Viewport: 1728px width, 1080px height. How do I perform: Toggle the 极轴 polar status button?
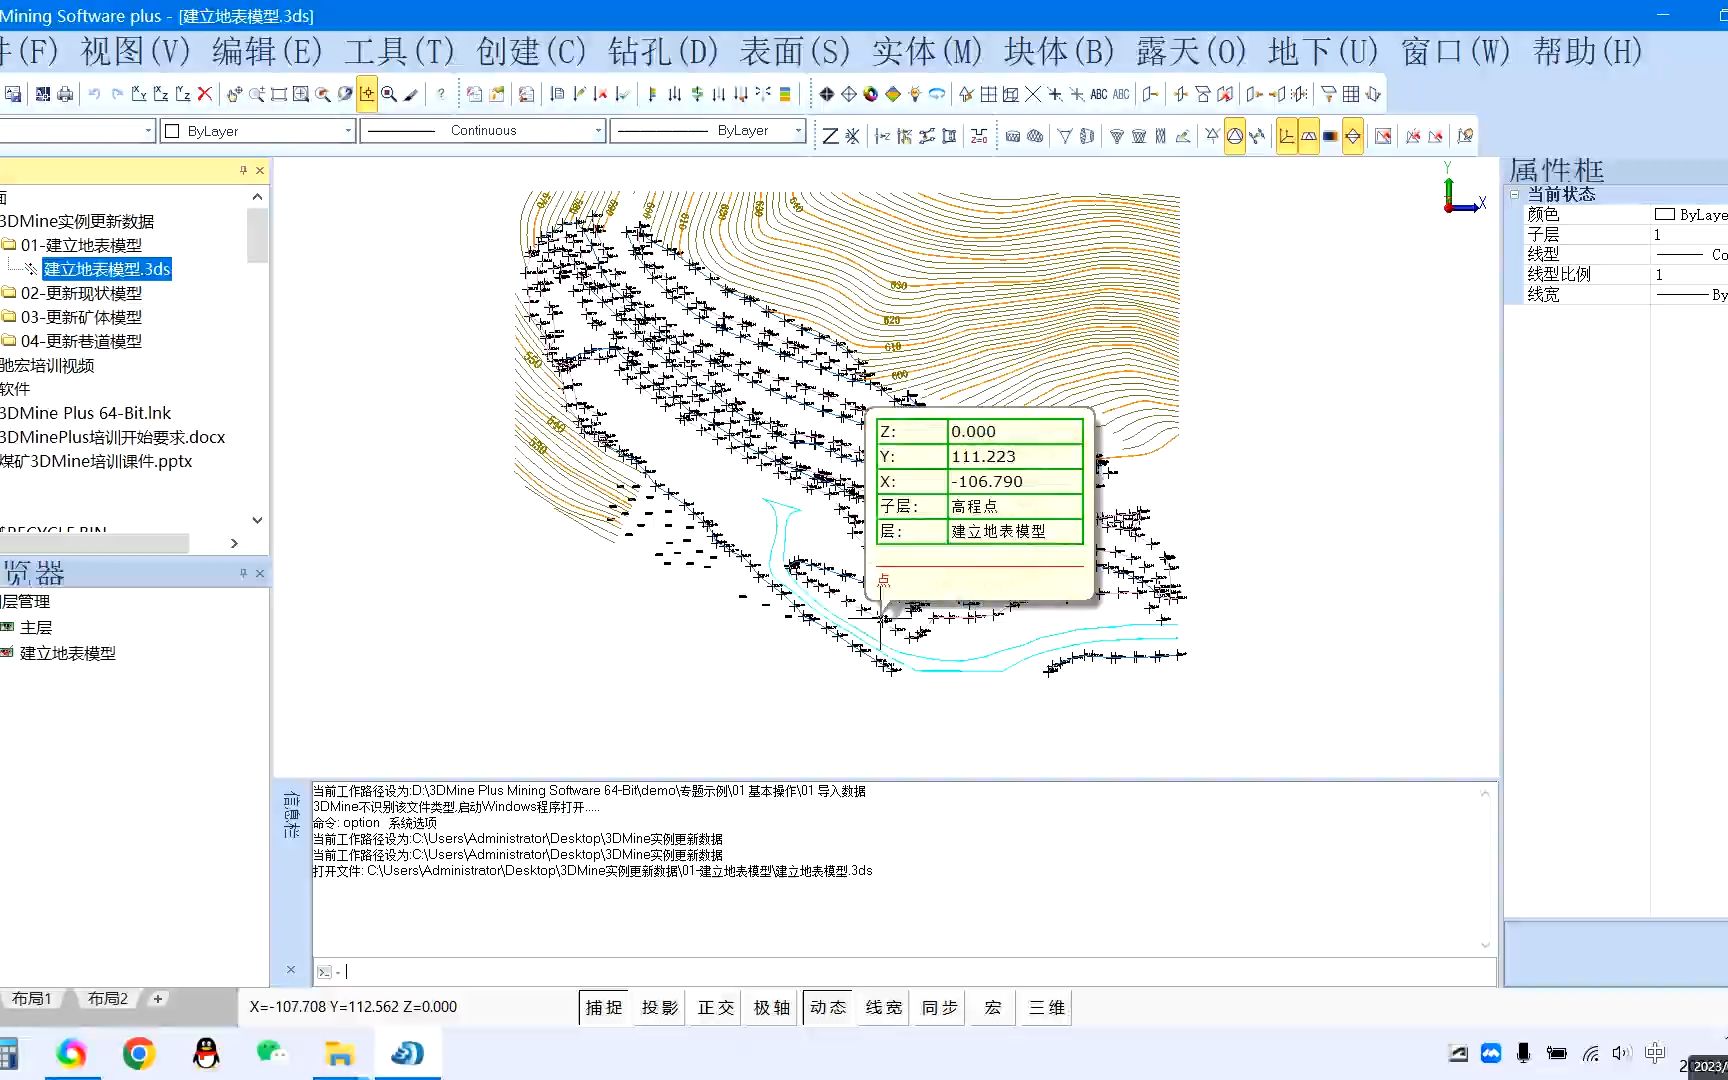(772, 1008)
